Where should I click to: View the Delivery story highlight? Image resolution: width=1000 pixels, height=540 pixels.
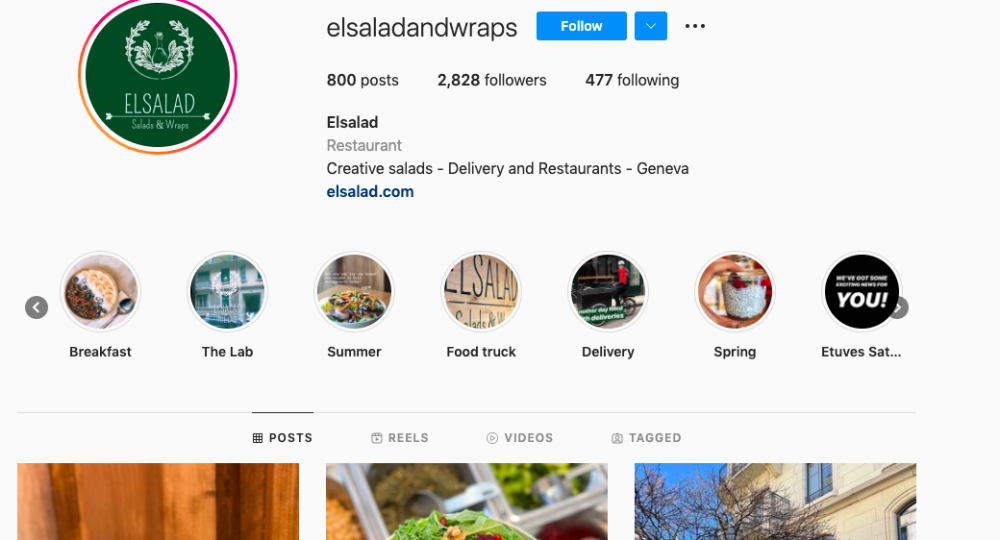click(608, 292)
